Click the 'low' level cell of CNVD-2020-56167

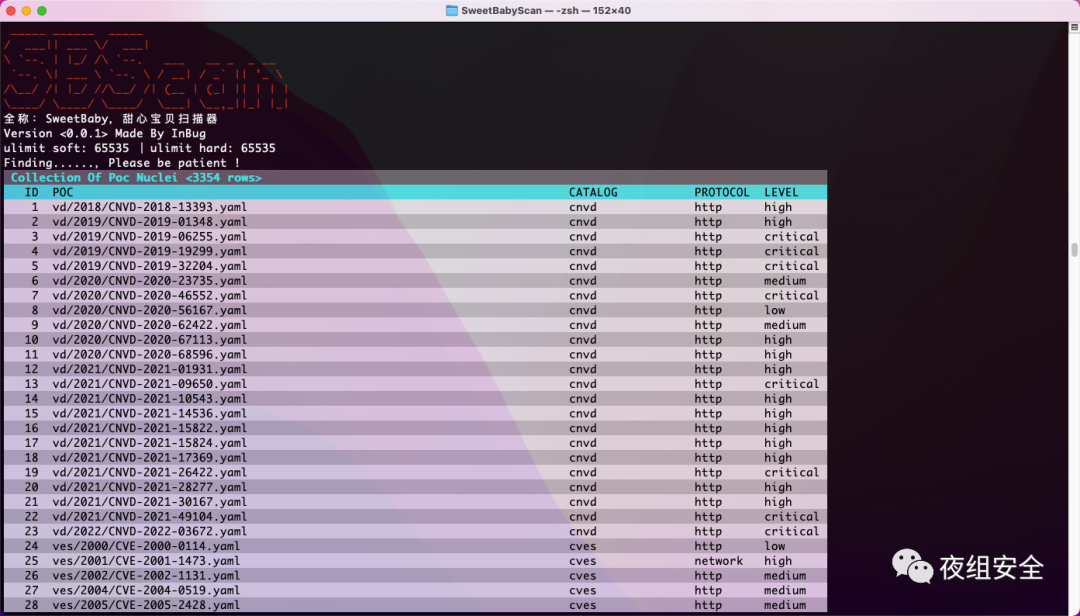click(774, 310)
